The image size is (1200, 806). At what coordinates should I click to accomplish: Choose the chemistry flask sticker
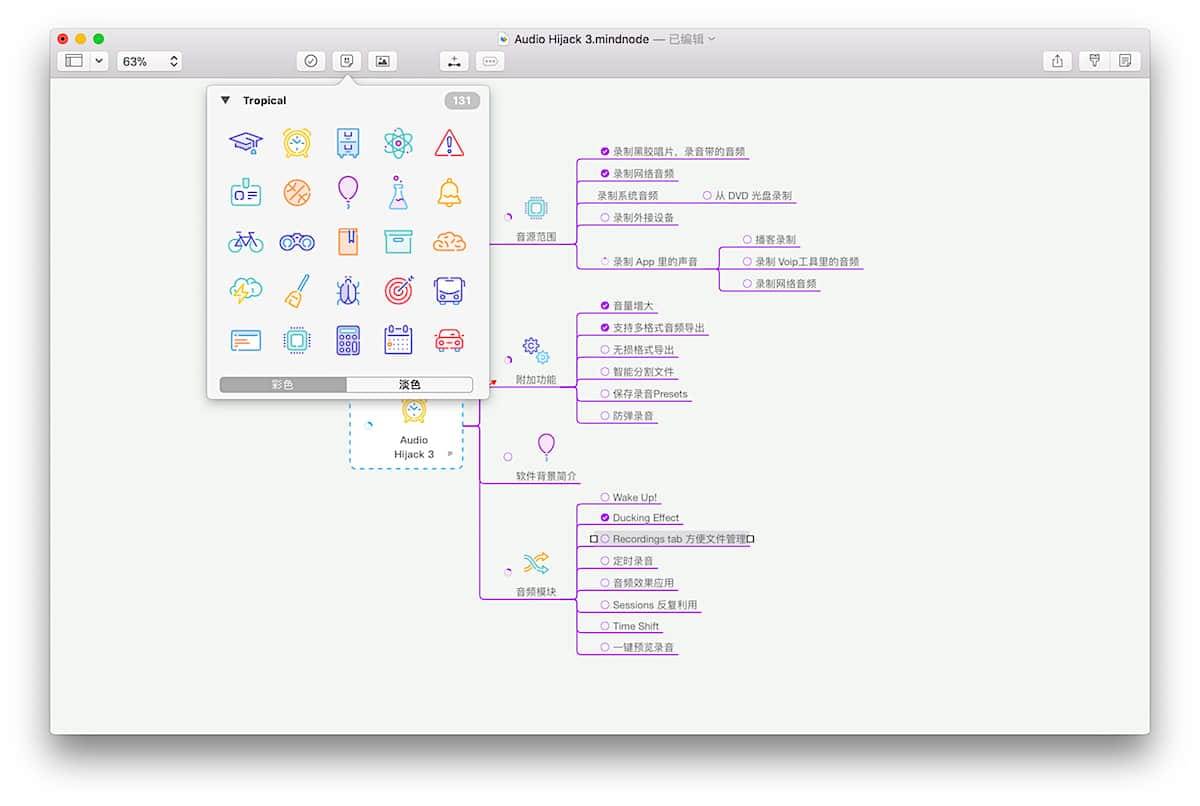tap(398, 192)
